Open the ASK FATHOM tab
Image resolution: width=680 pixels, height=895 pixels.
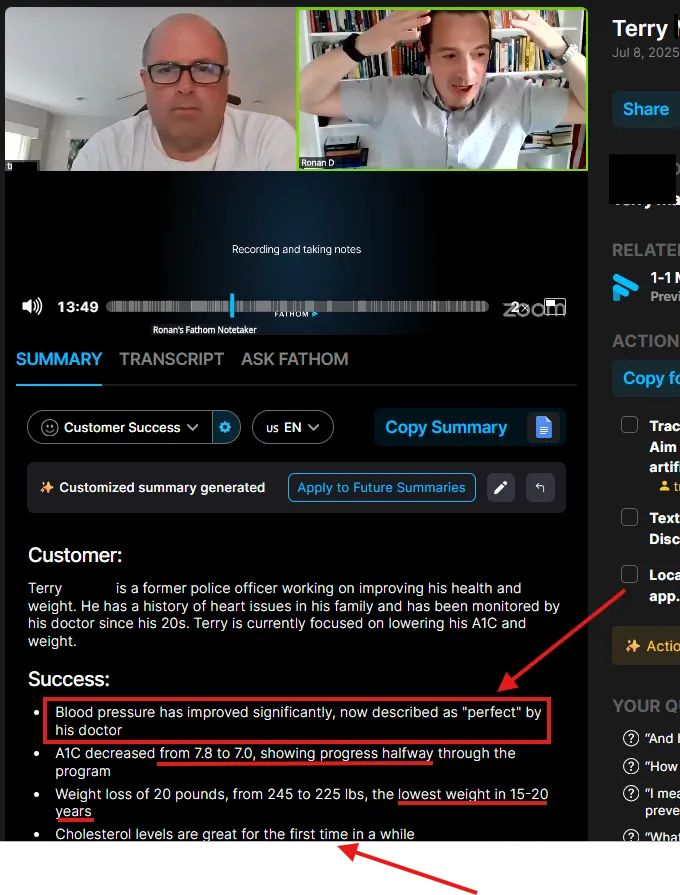pyautogui.click(x=295, y=359)
